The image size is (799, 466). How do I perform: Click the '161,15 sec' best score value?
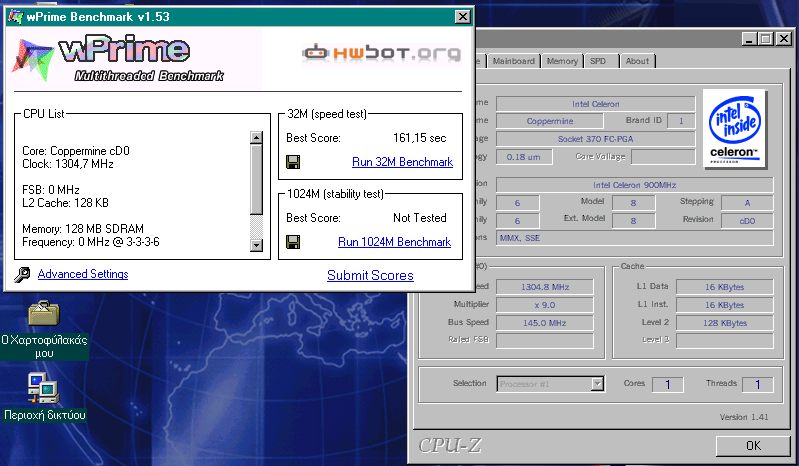419,138
